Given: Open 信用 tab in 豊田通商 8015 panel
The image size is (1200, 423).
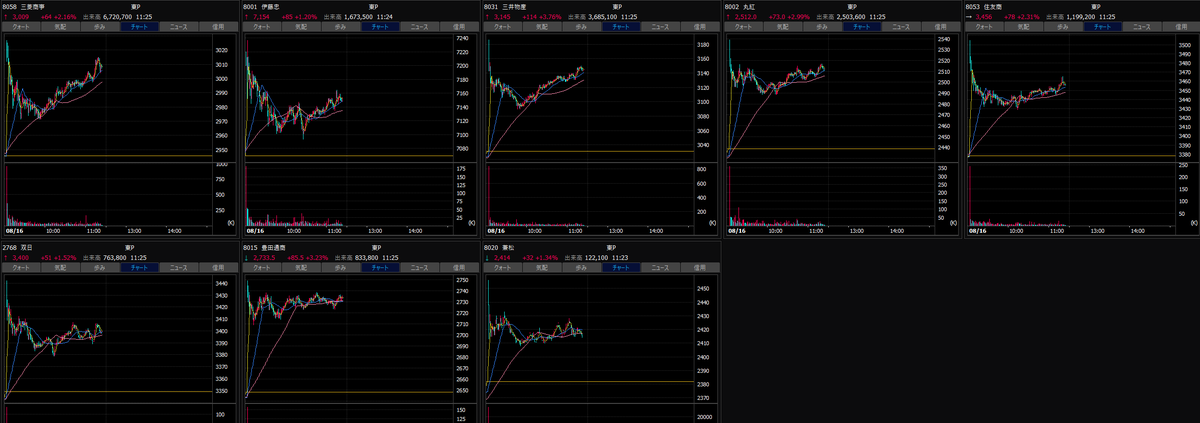Looking at the screenshot, I should point(457,268).
